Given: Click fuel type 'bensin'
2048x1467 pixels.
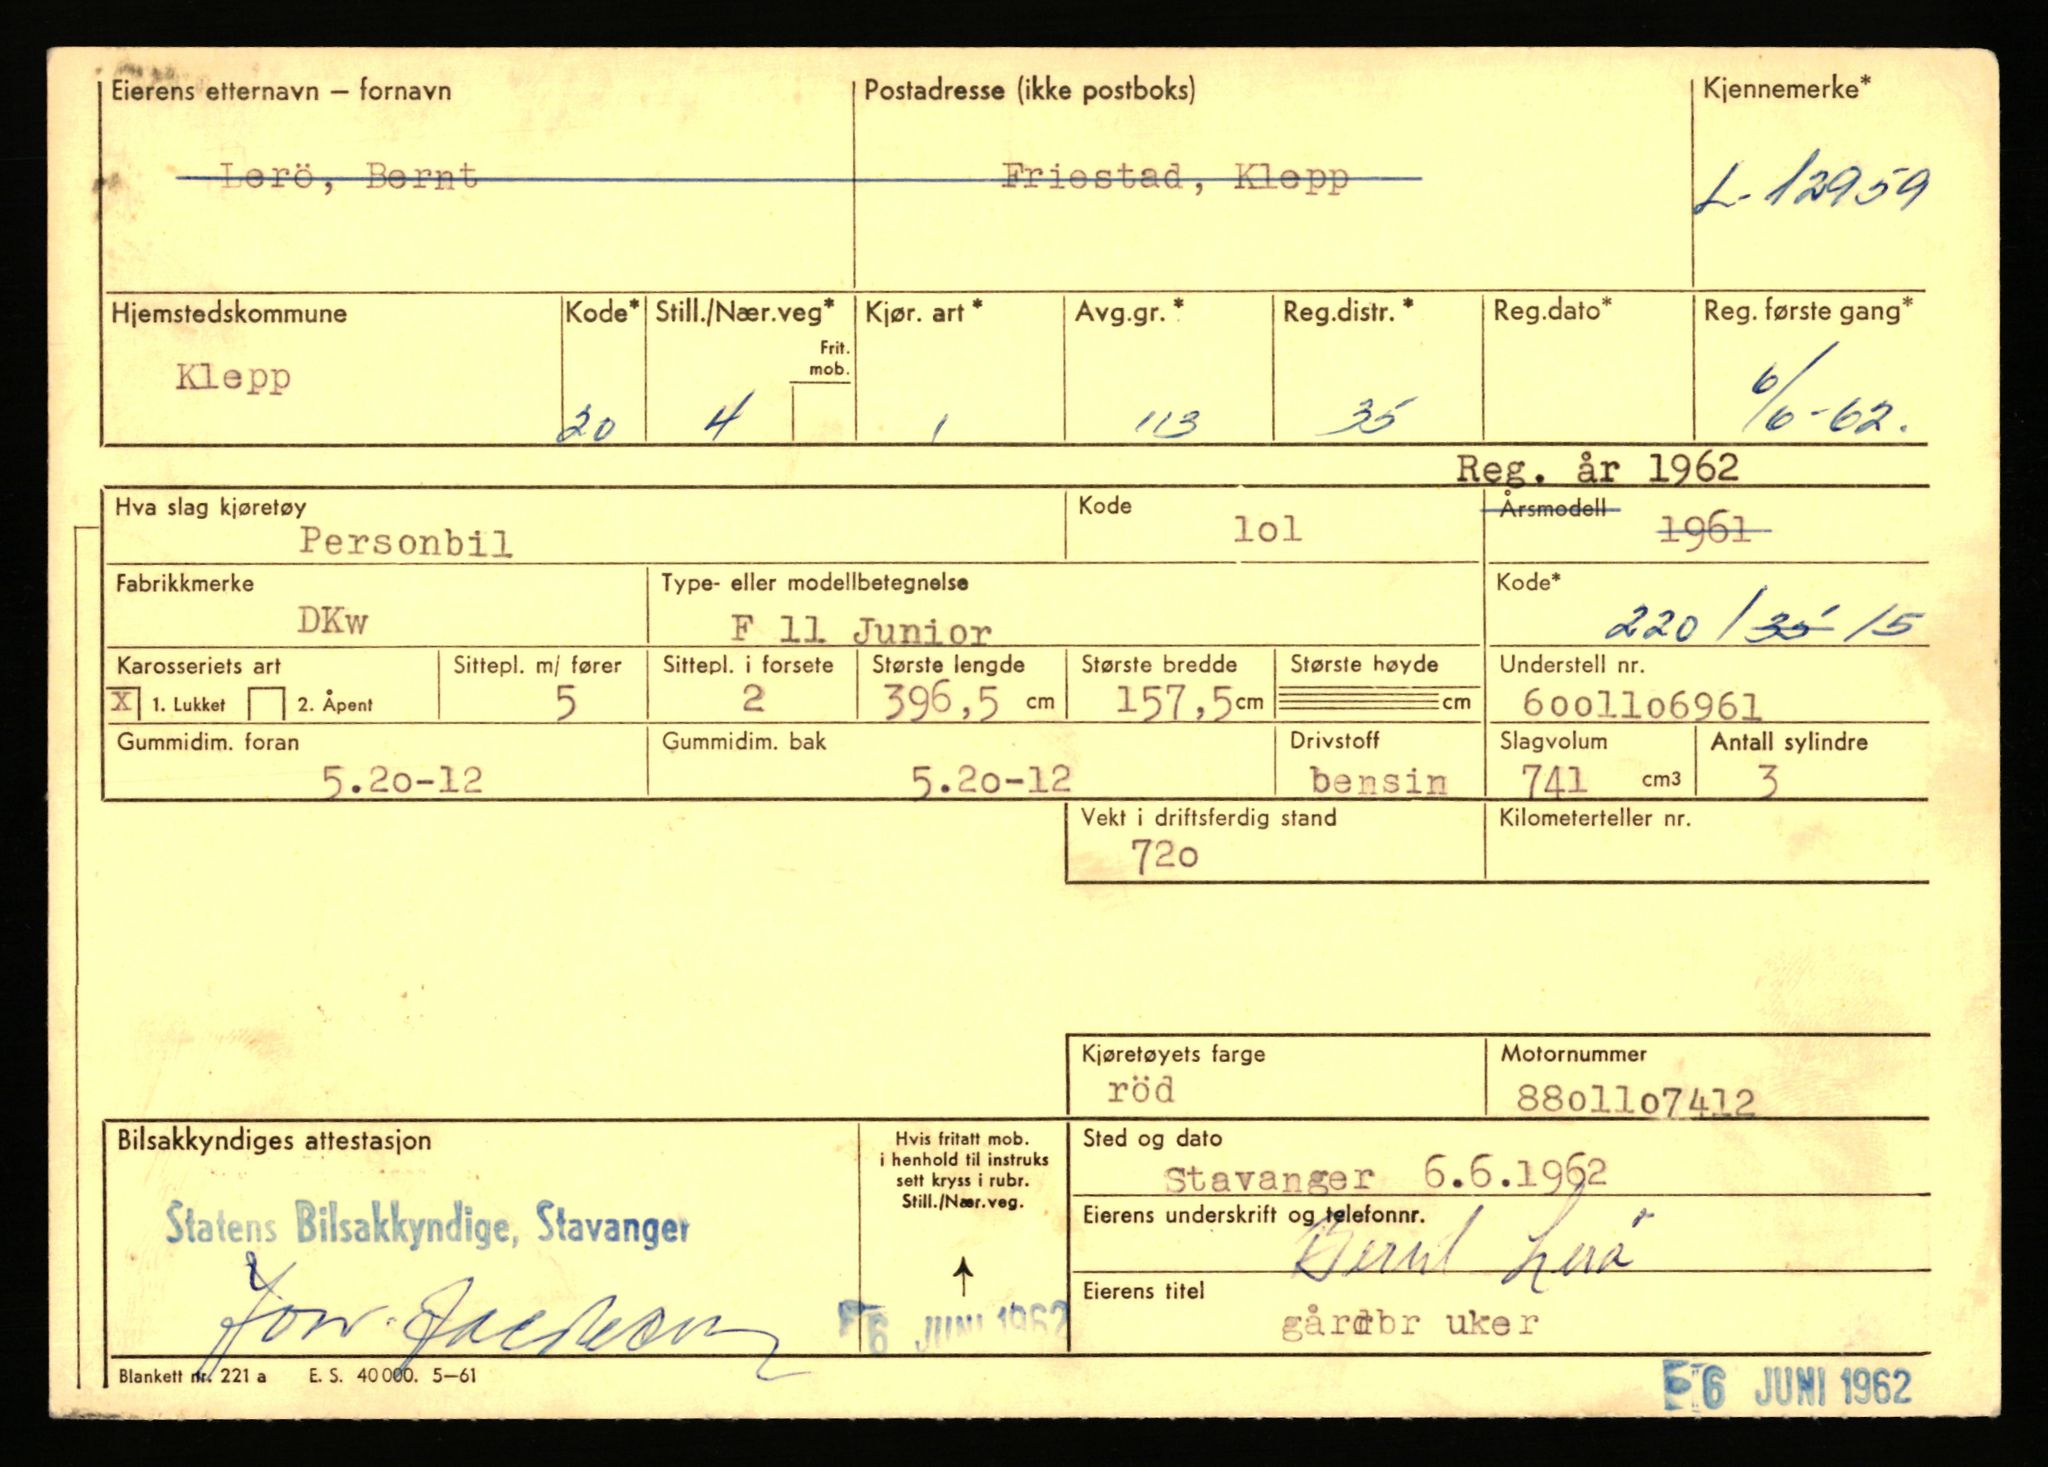Looking at the screenshot, I should [1378, 780].
